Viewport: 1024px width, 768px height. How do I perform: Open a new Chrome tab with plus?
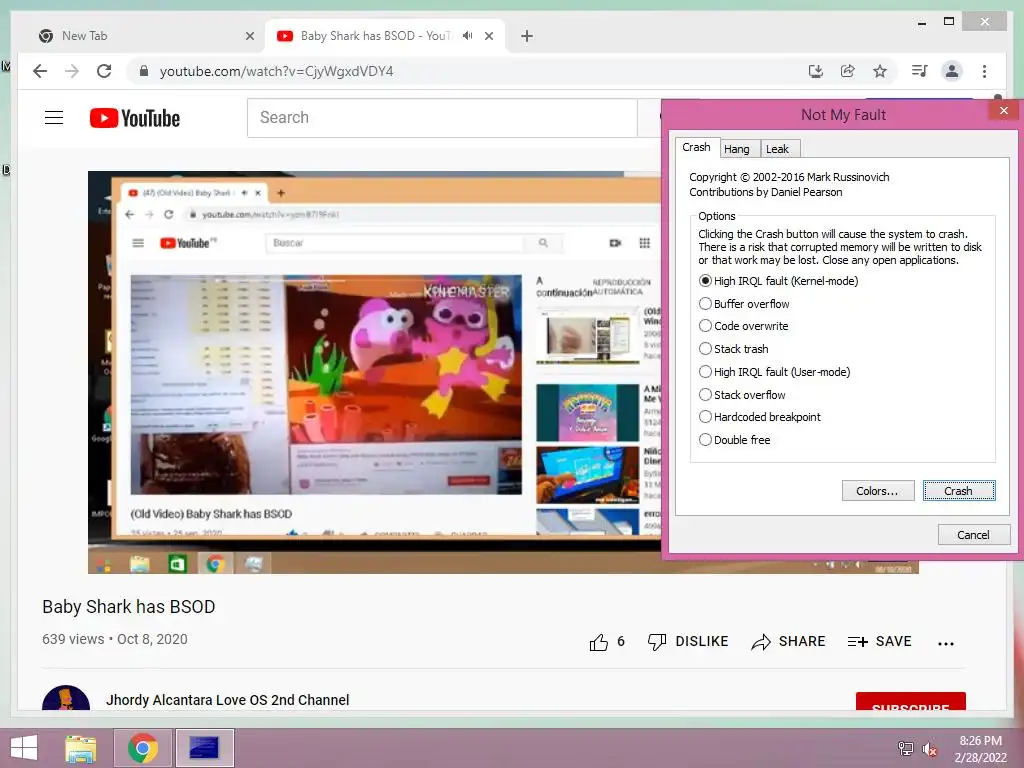tap(527, 36)
